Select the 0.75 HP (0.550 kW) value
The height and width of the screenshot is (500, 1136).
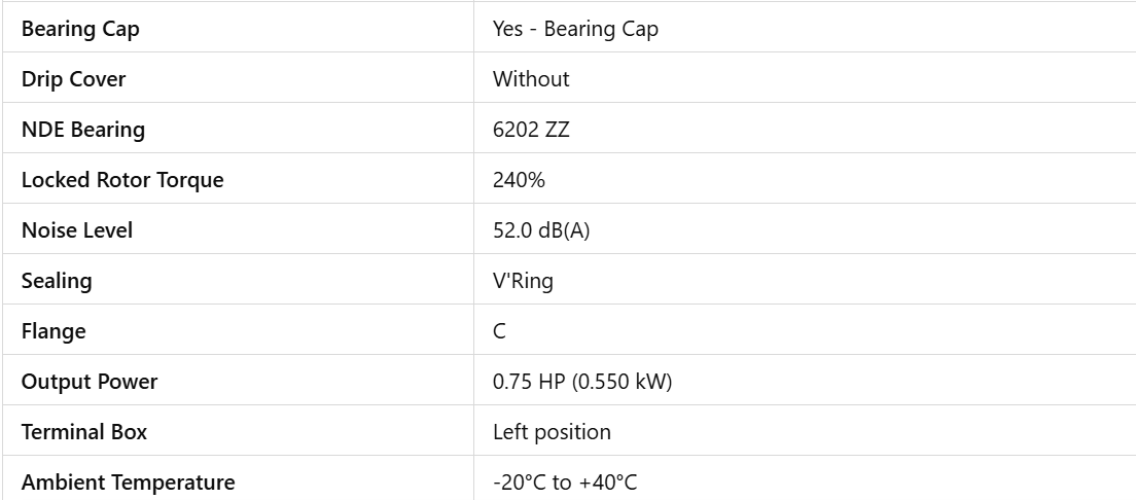click(x=572, y=382)
